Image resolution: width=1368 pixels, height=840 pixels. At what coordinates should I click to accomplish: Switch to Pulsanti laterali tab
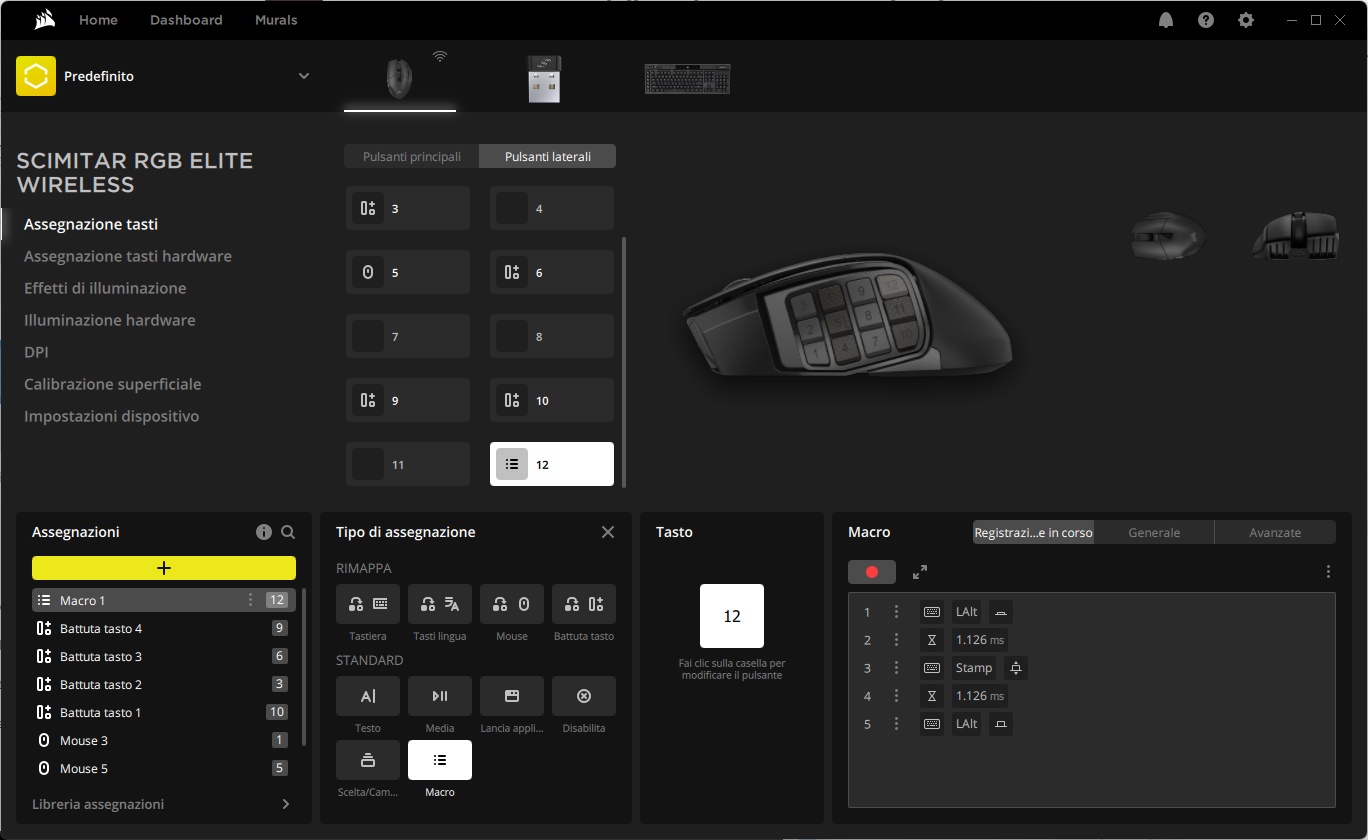click(x=548, y=156)
